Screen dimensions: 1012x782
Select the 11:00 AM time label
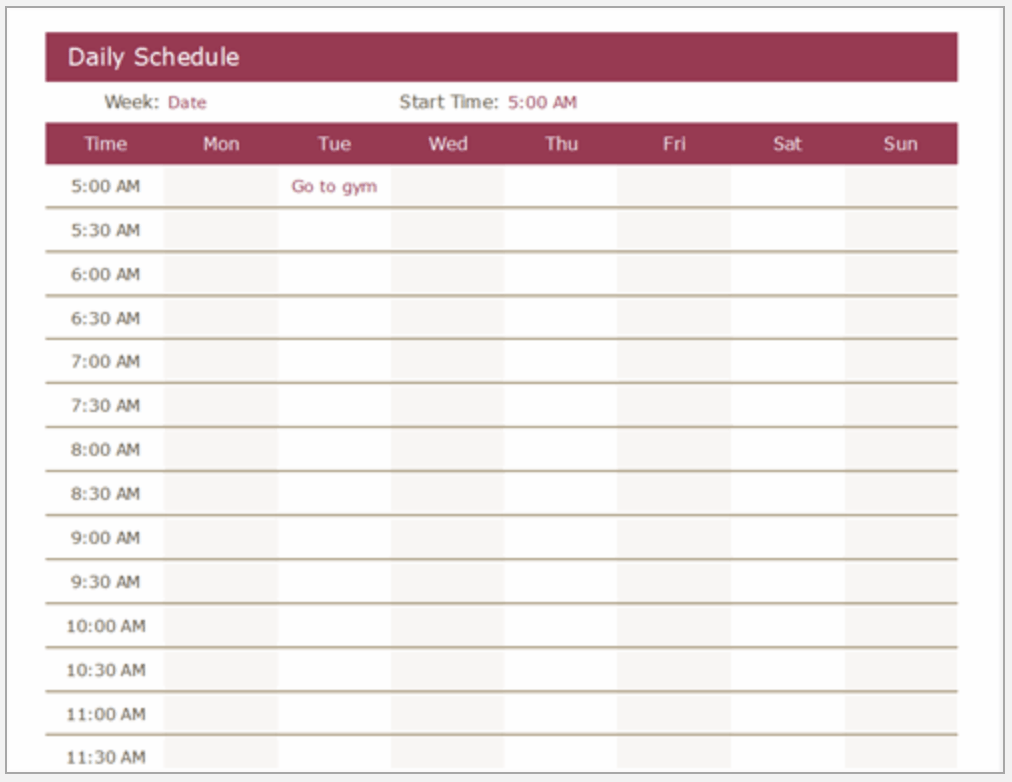[x=105, y=714]
